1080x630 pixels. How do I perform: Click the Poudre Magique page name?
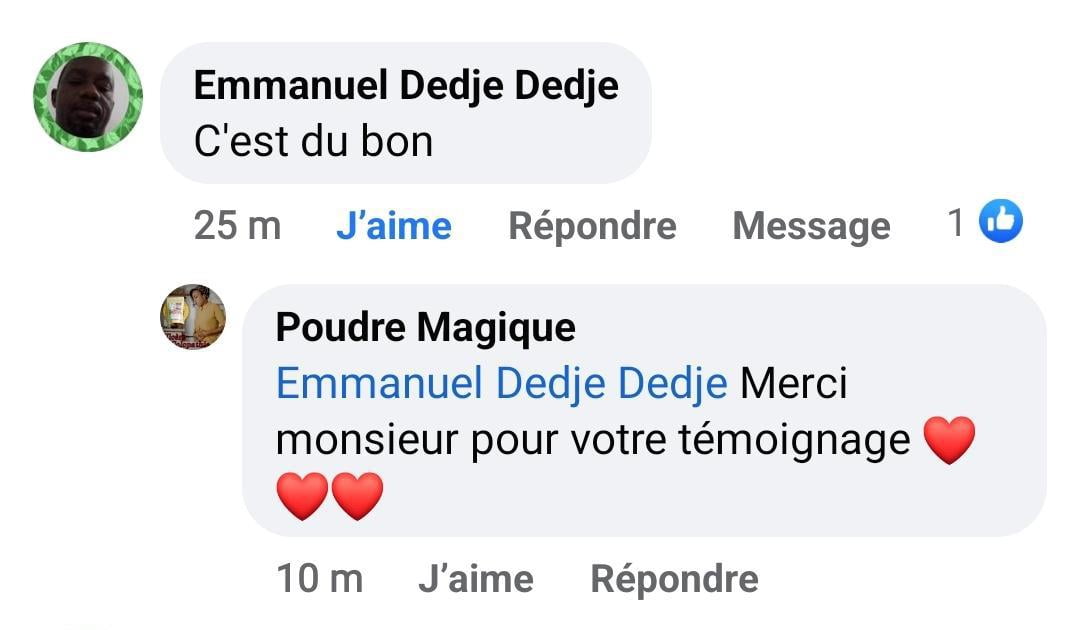click(x=425, y=327)
